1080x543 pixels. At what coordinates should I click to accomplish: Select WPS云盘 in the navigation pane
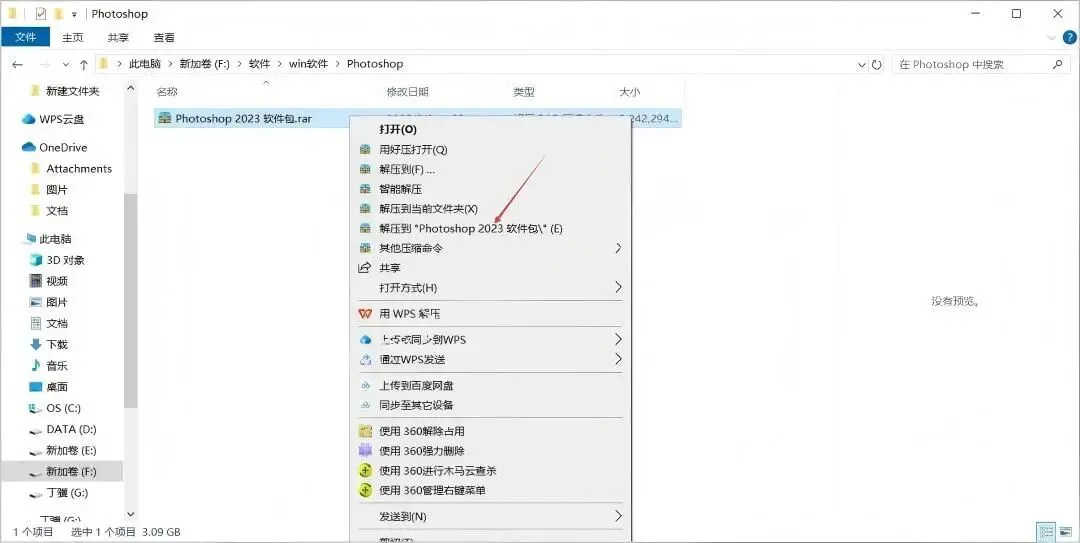pyautogui.click(x=62, y=119)
